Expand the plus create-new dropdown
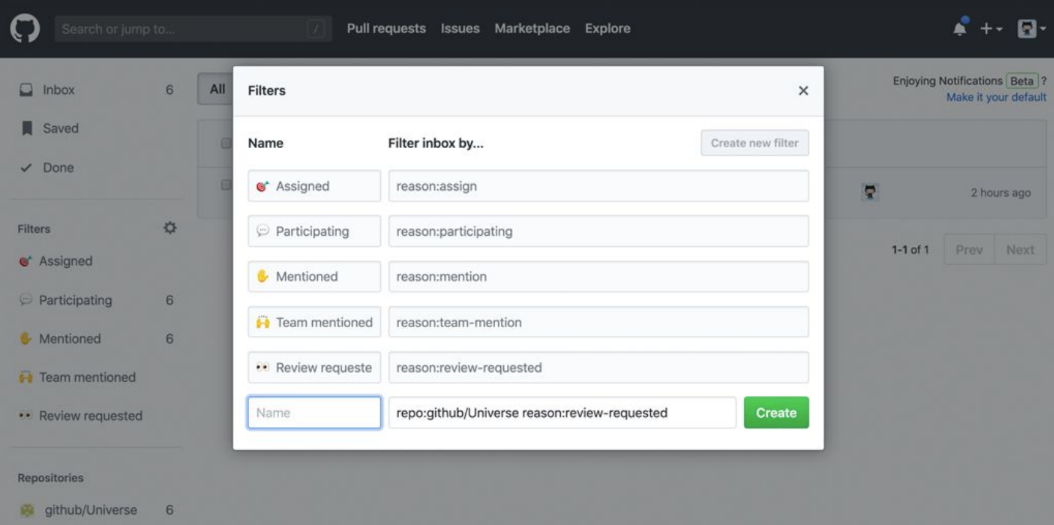1054x525 pixels. 990,29
